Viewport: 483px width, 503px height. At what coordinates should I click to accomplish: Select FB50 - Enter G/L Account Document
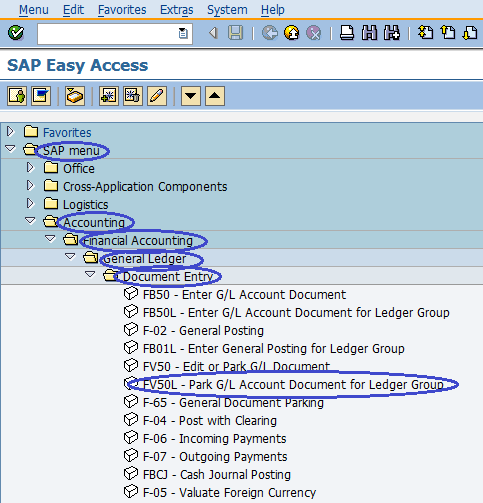(244, 295)
